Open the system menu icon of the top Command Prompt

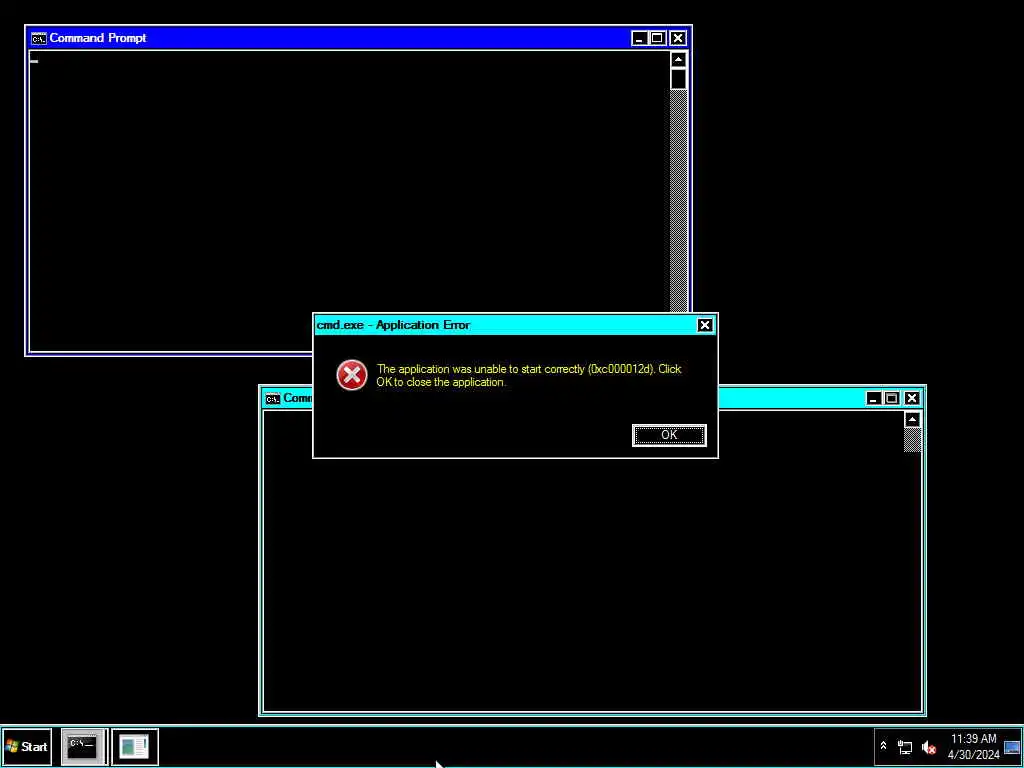click(39, 39)
